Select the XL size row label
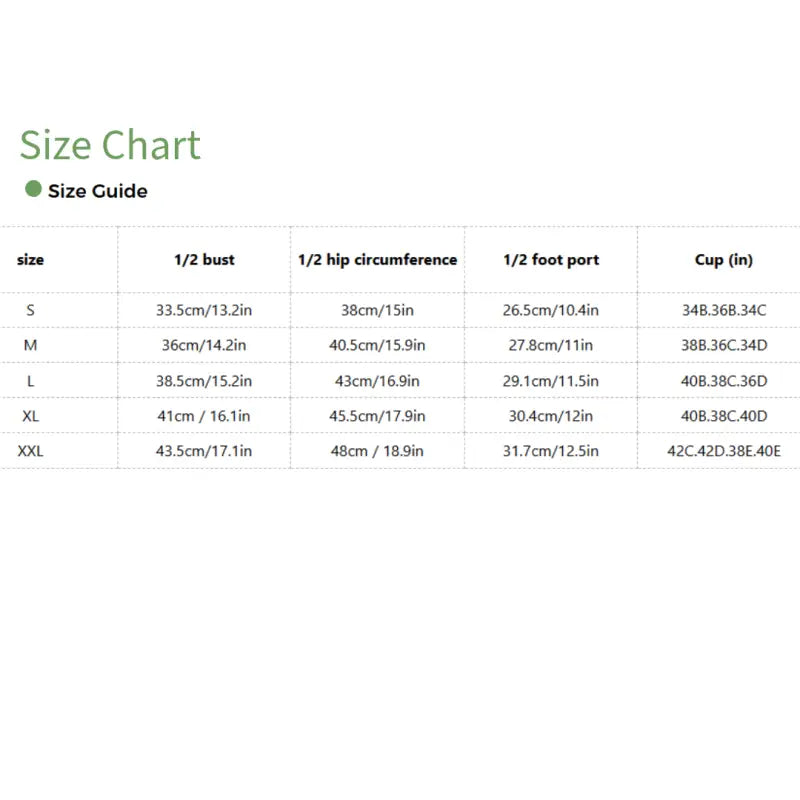800x800 pixels. click(30, 416)
